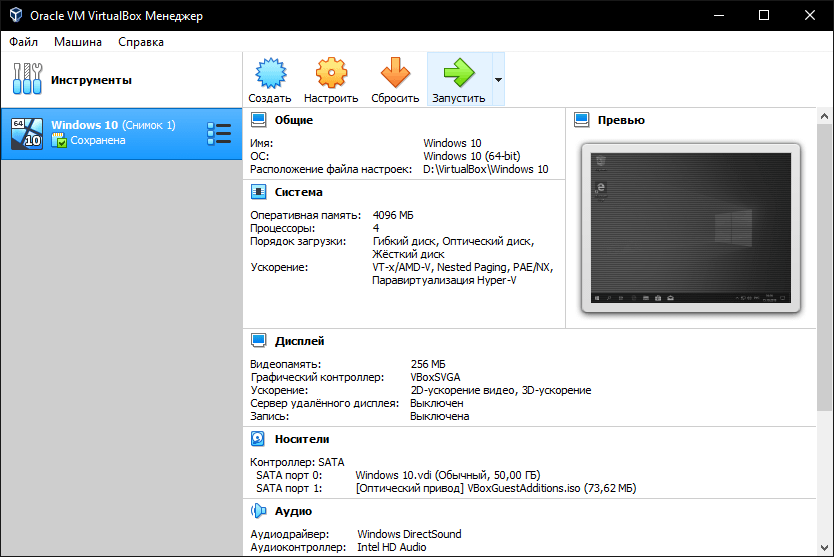Expand the Запустить dropdown arrow
The width and height of the screenshot is (834, 557).
[x=498, y=80]
